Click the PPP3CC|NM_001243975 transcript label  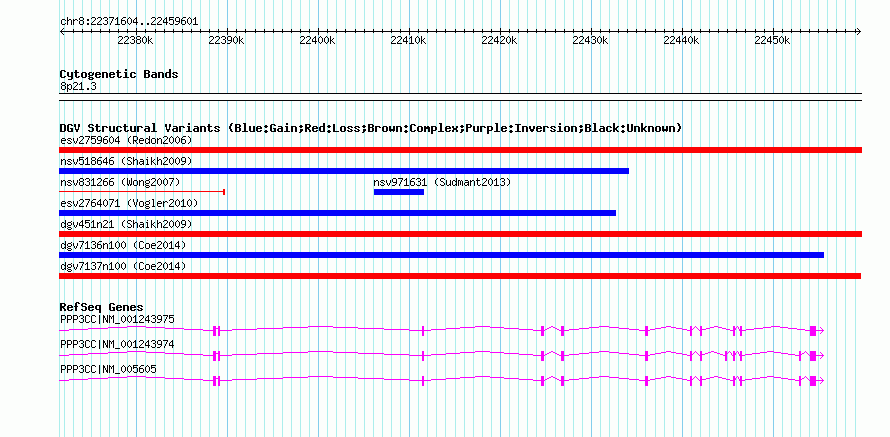(x=117, y=320)
